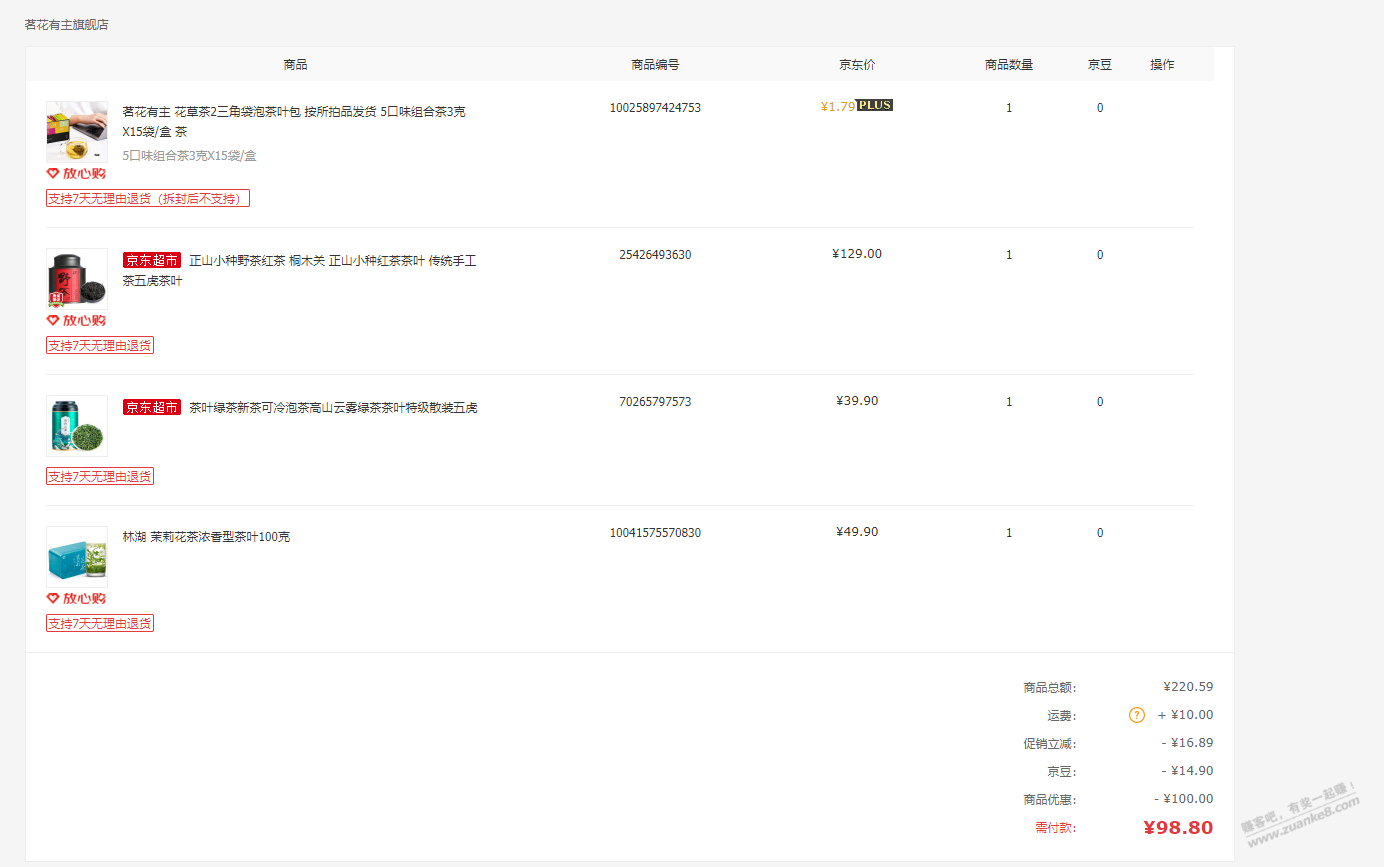
Task: Click the 京东超市 tag on the 正山小种 item
Action: pos(152,260)
